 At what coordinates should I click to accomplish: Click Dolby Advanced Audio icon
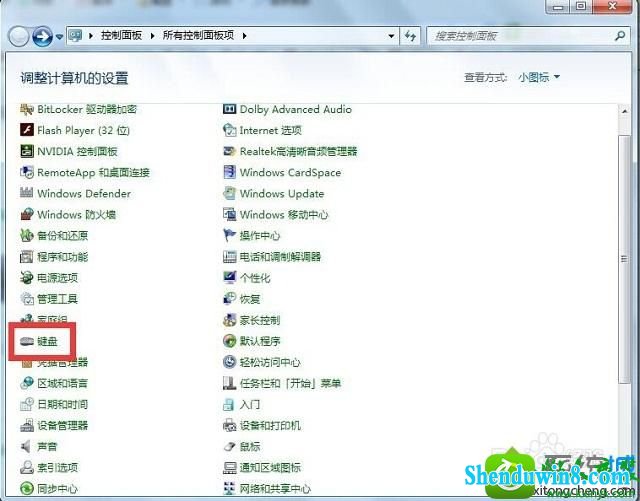[x=229, y=109]
